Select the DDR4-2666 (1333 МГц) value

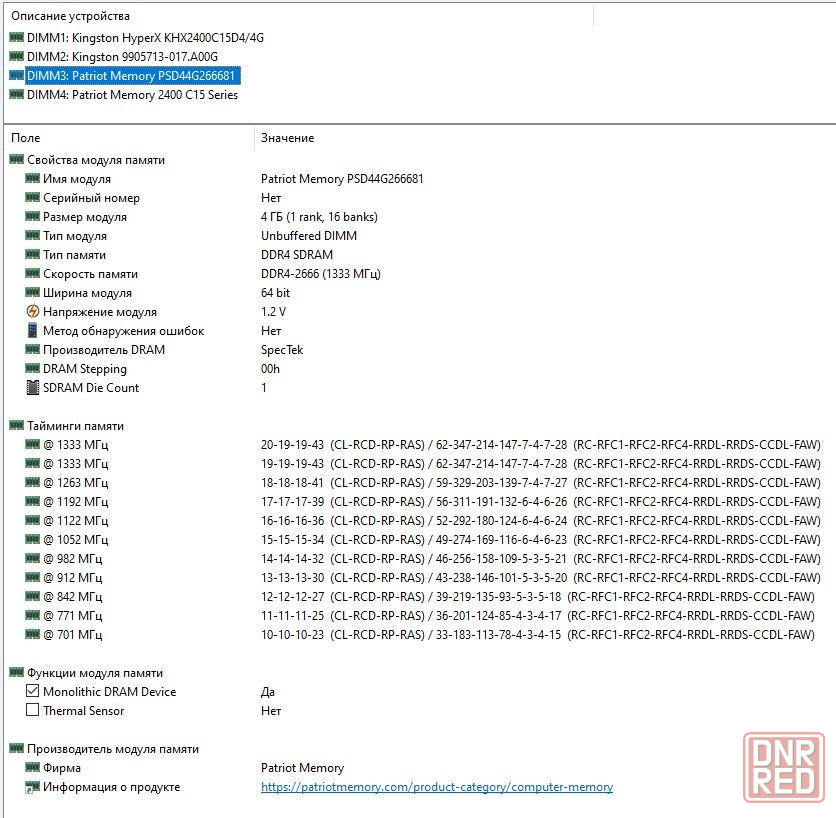(x=320, y=274)
